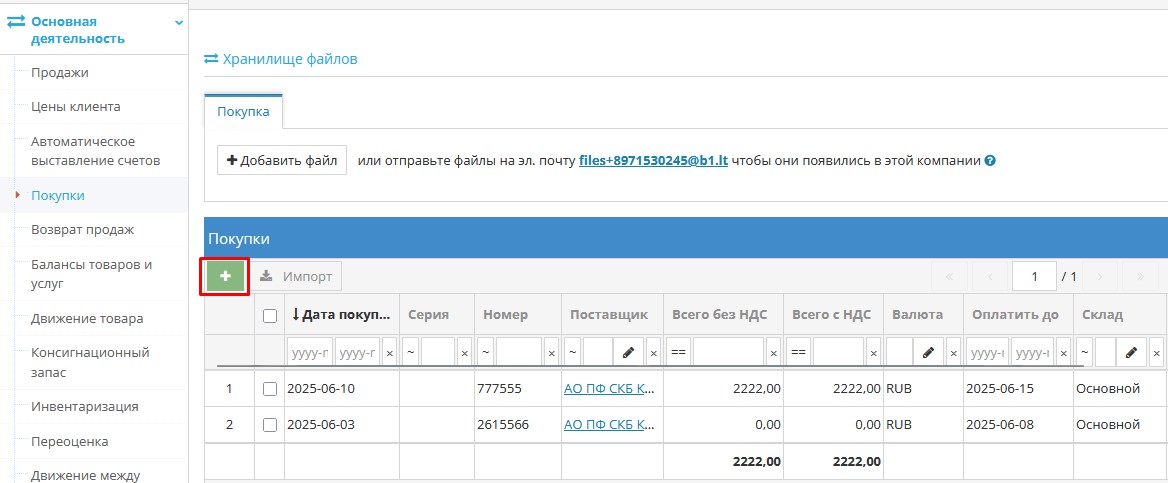Clear the Дата покупки filter with x

pos(389,353)
